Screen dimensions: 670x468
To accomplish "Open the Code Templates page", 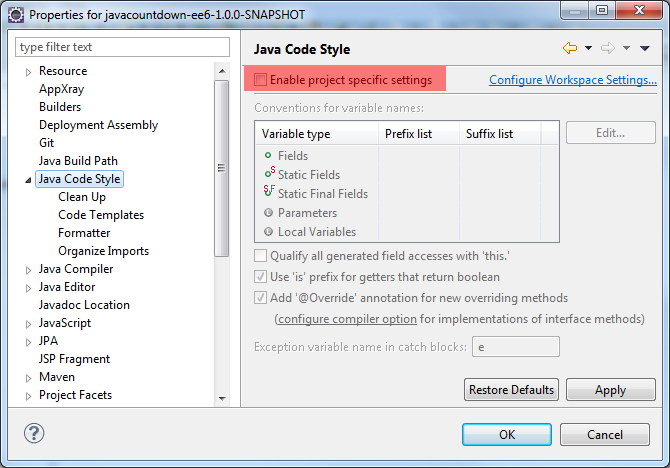I will click(x=101, y=215).
